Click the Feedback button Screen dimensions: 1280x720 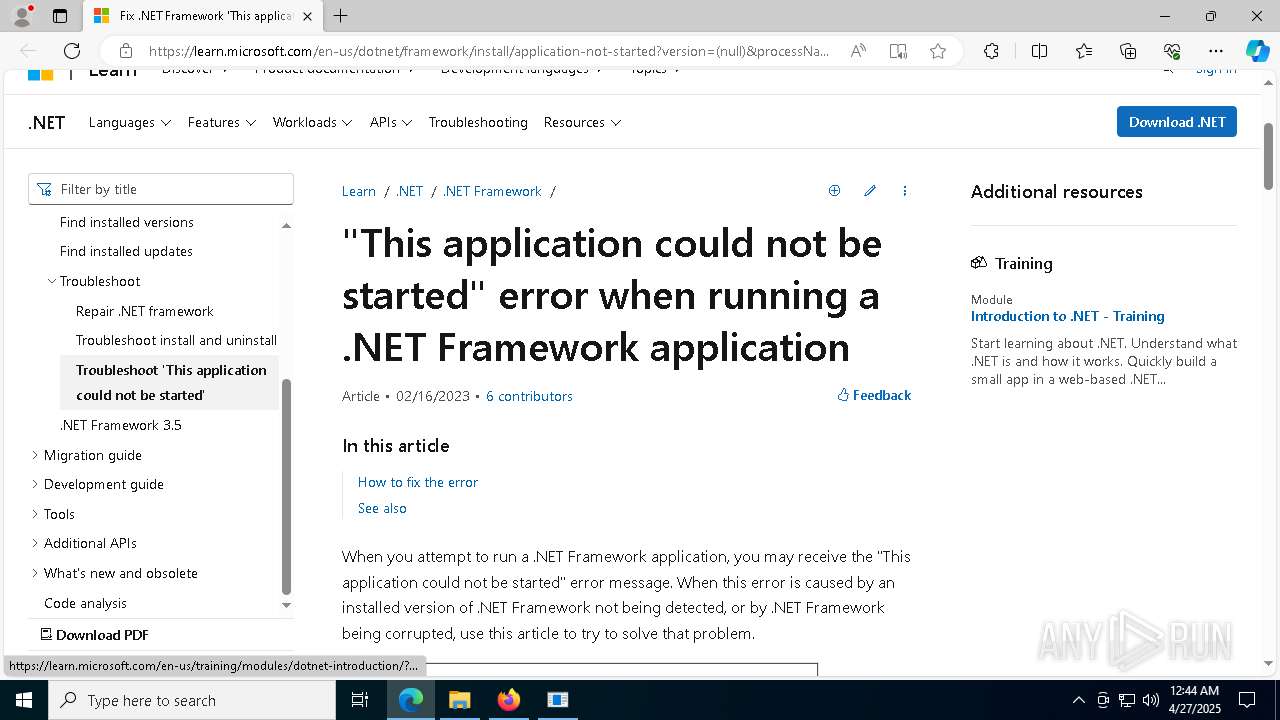point(874,395)
